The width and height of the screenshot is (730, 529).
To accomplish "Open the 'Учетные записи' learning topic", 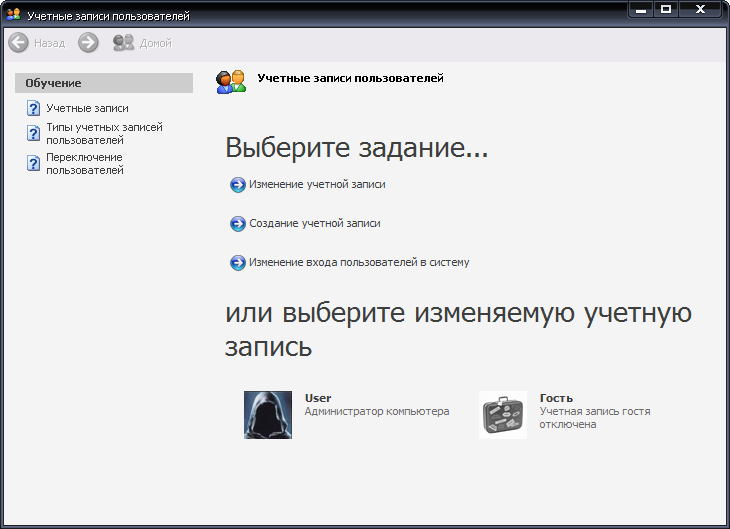I will point(87,108).
